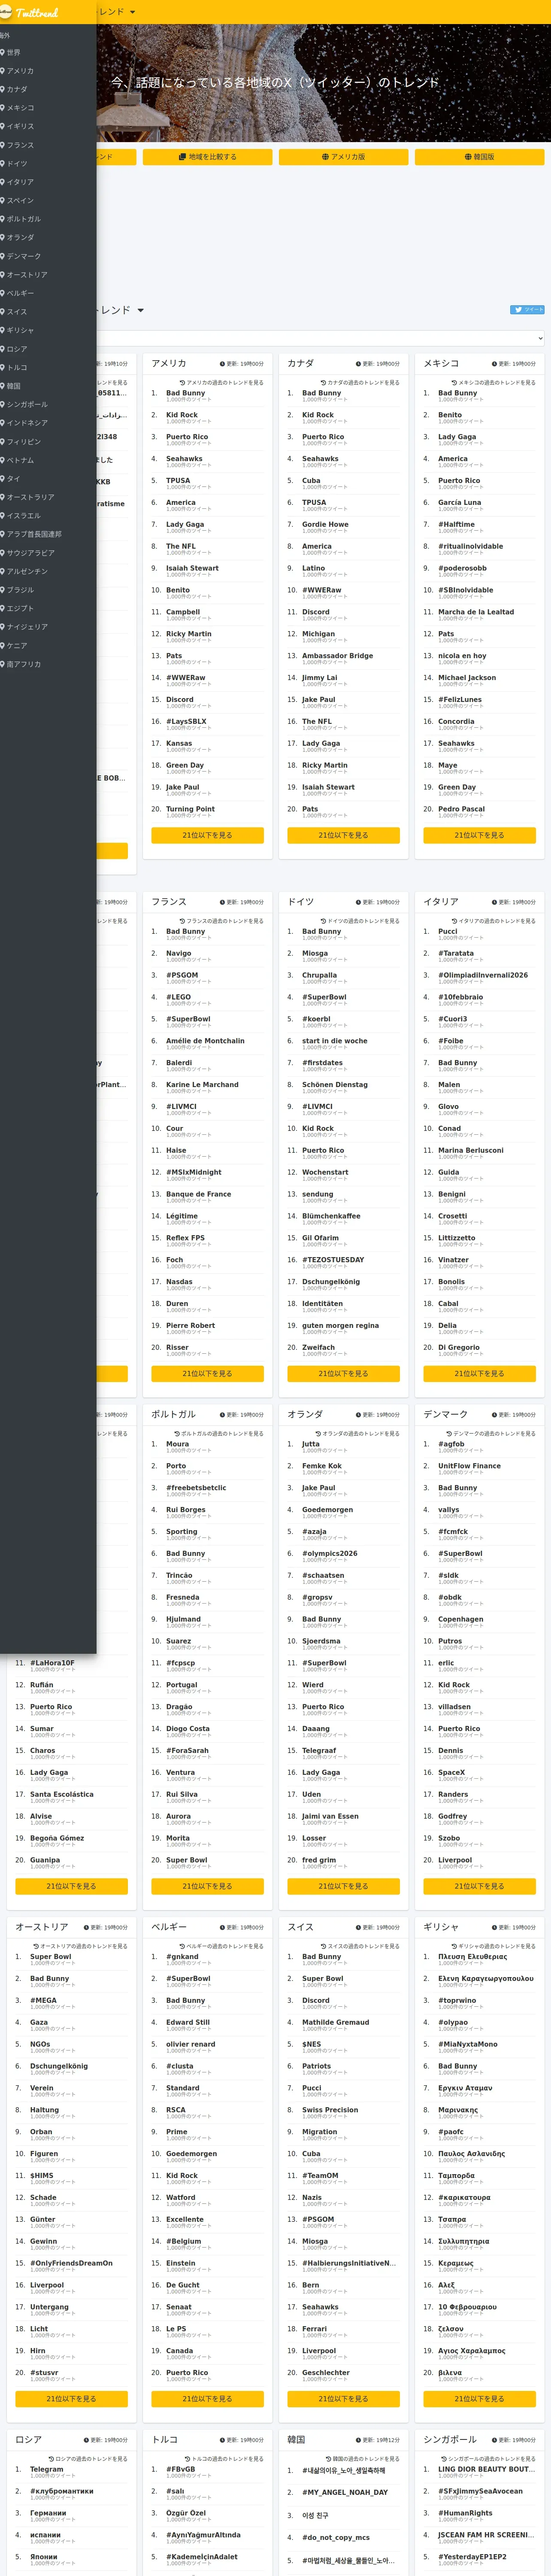551x2576 pixels.
Task: View イタリア past trends link
Action: pos(493,921)
